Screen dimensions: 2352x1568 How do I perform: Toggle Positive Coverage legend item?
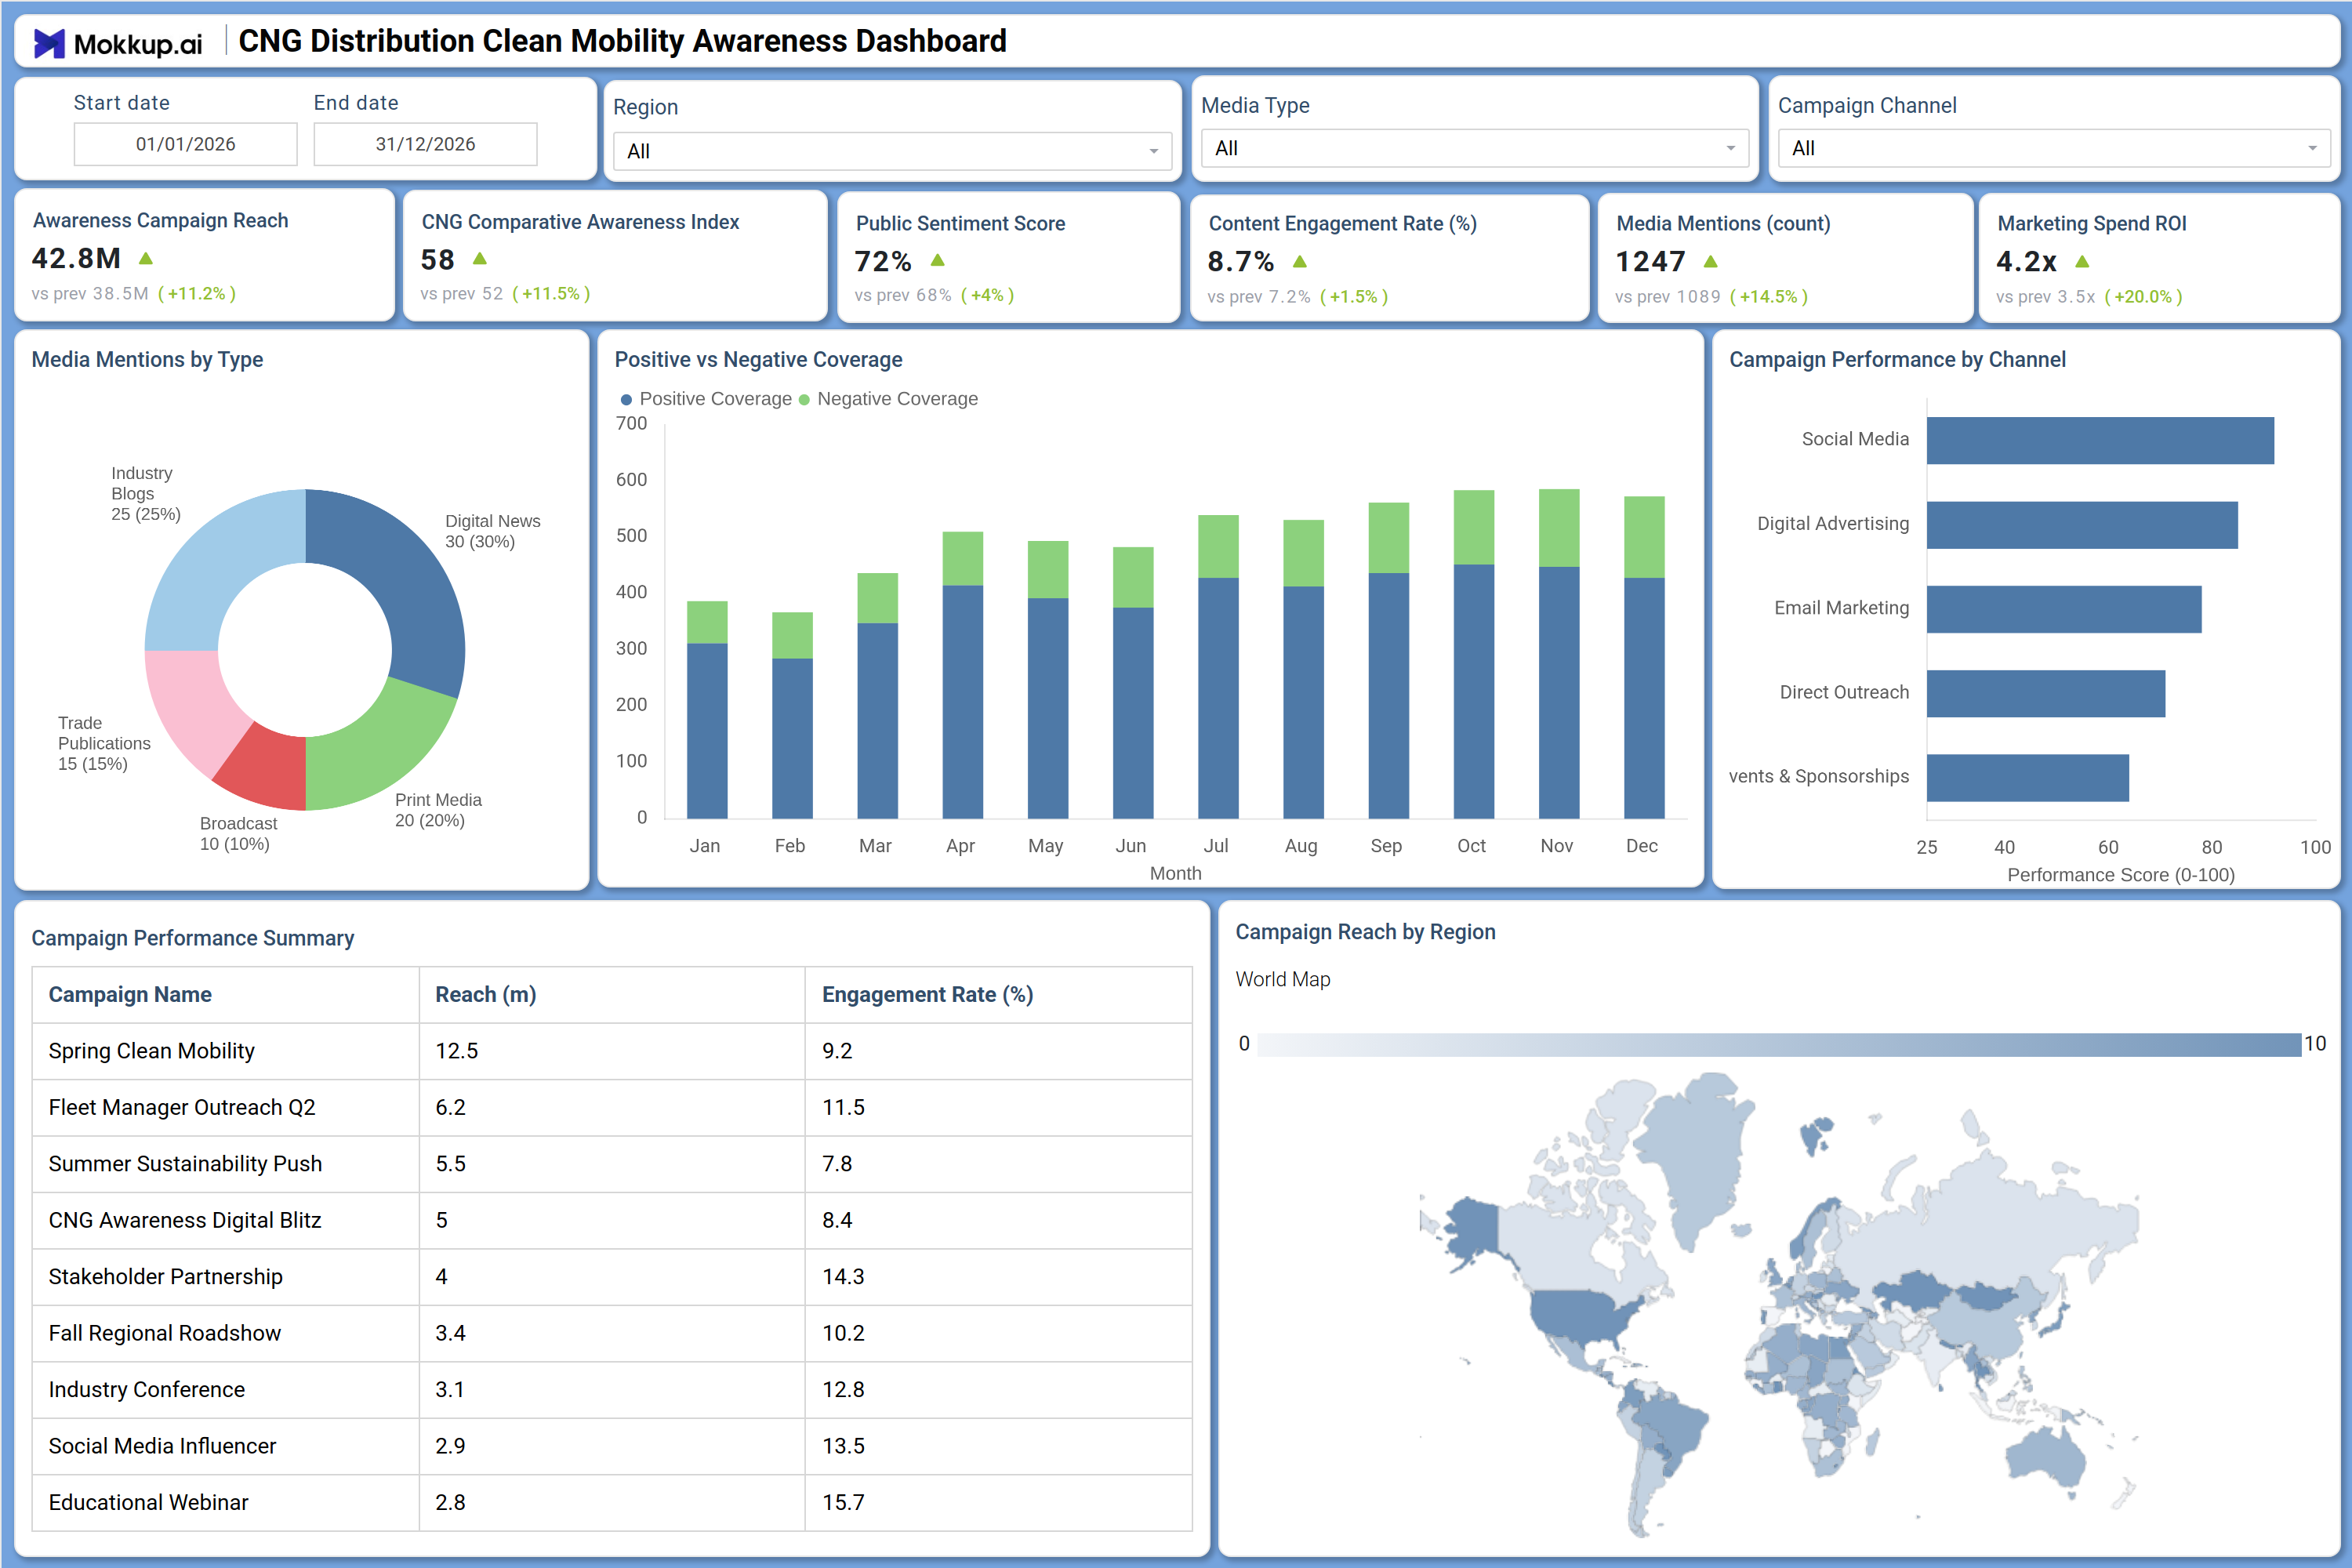coord(707,399)
